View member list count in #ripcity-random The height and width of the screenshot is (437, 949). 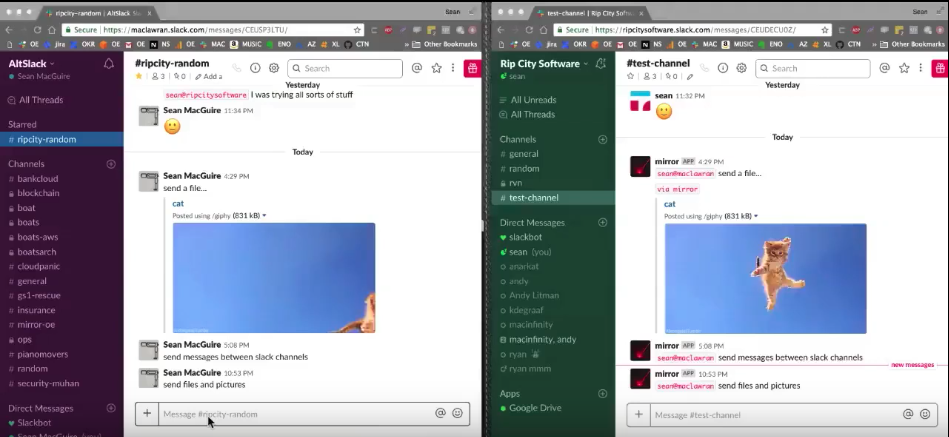pyautogui.click(x=158, y=76)
